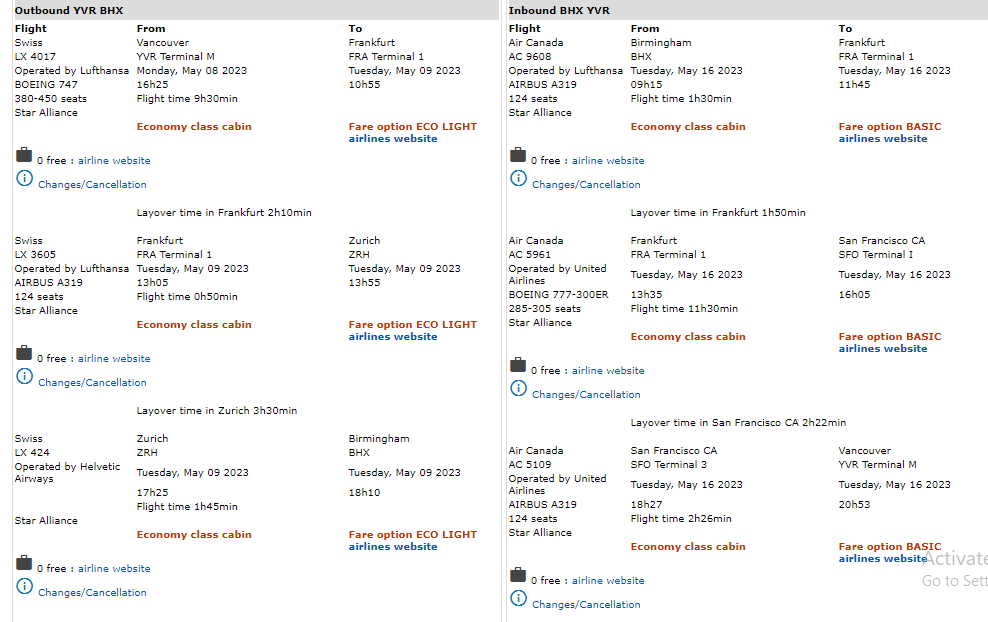Open Changes/Cancellation for Air Canada AC 5961

(x=586, y=395)
